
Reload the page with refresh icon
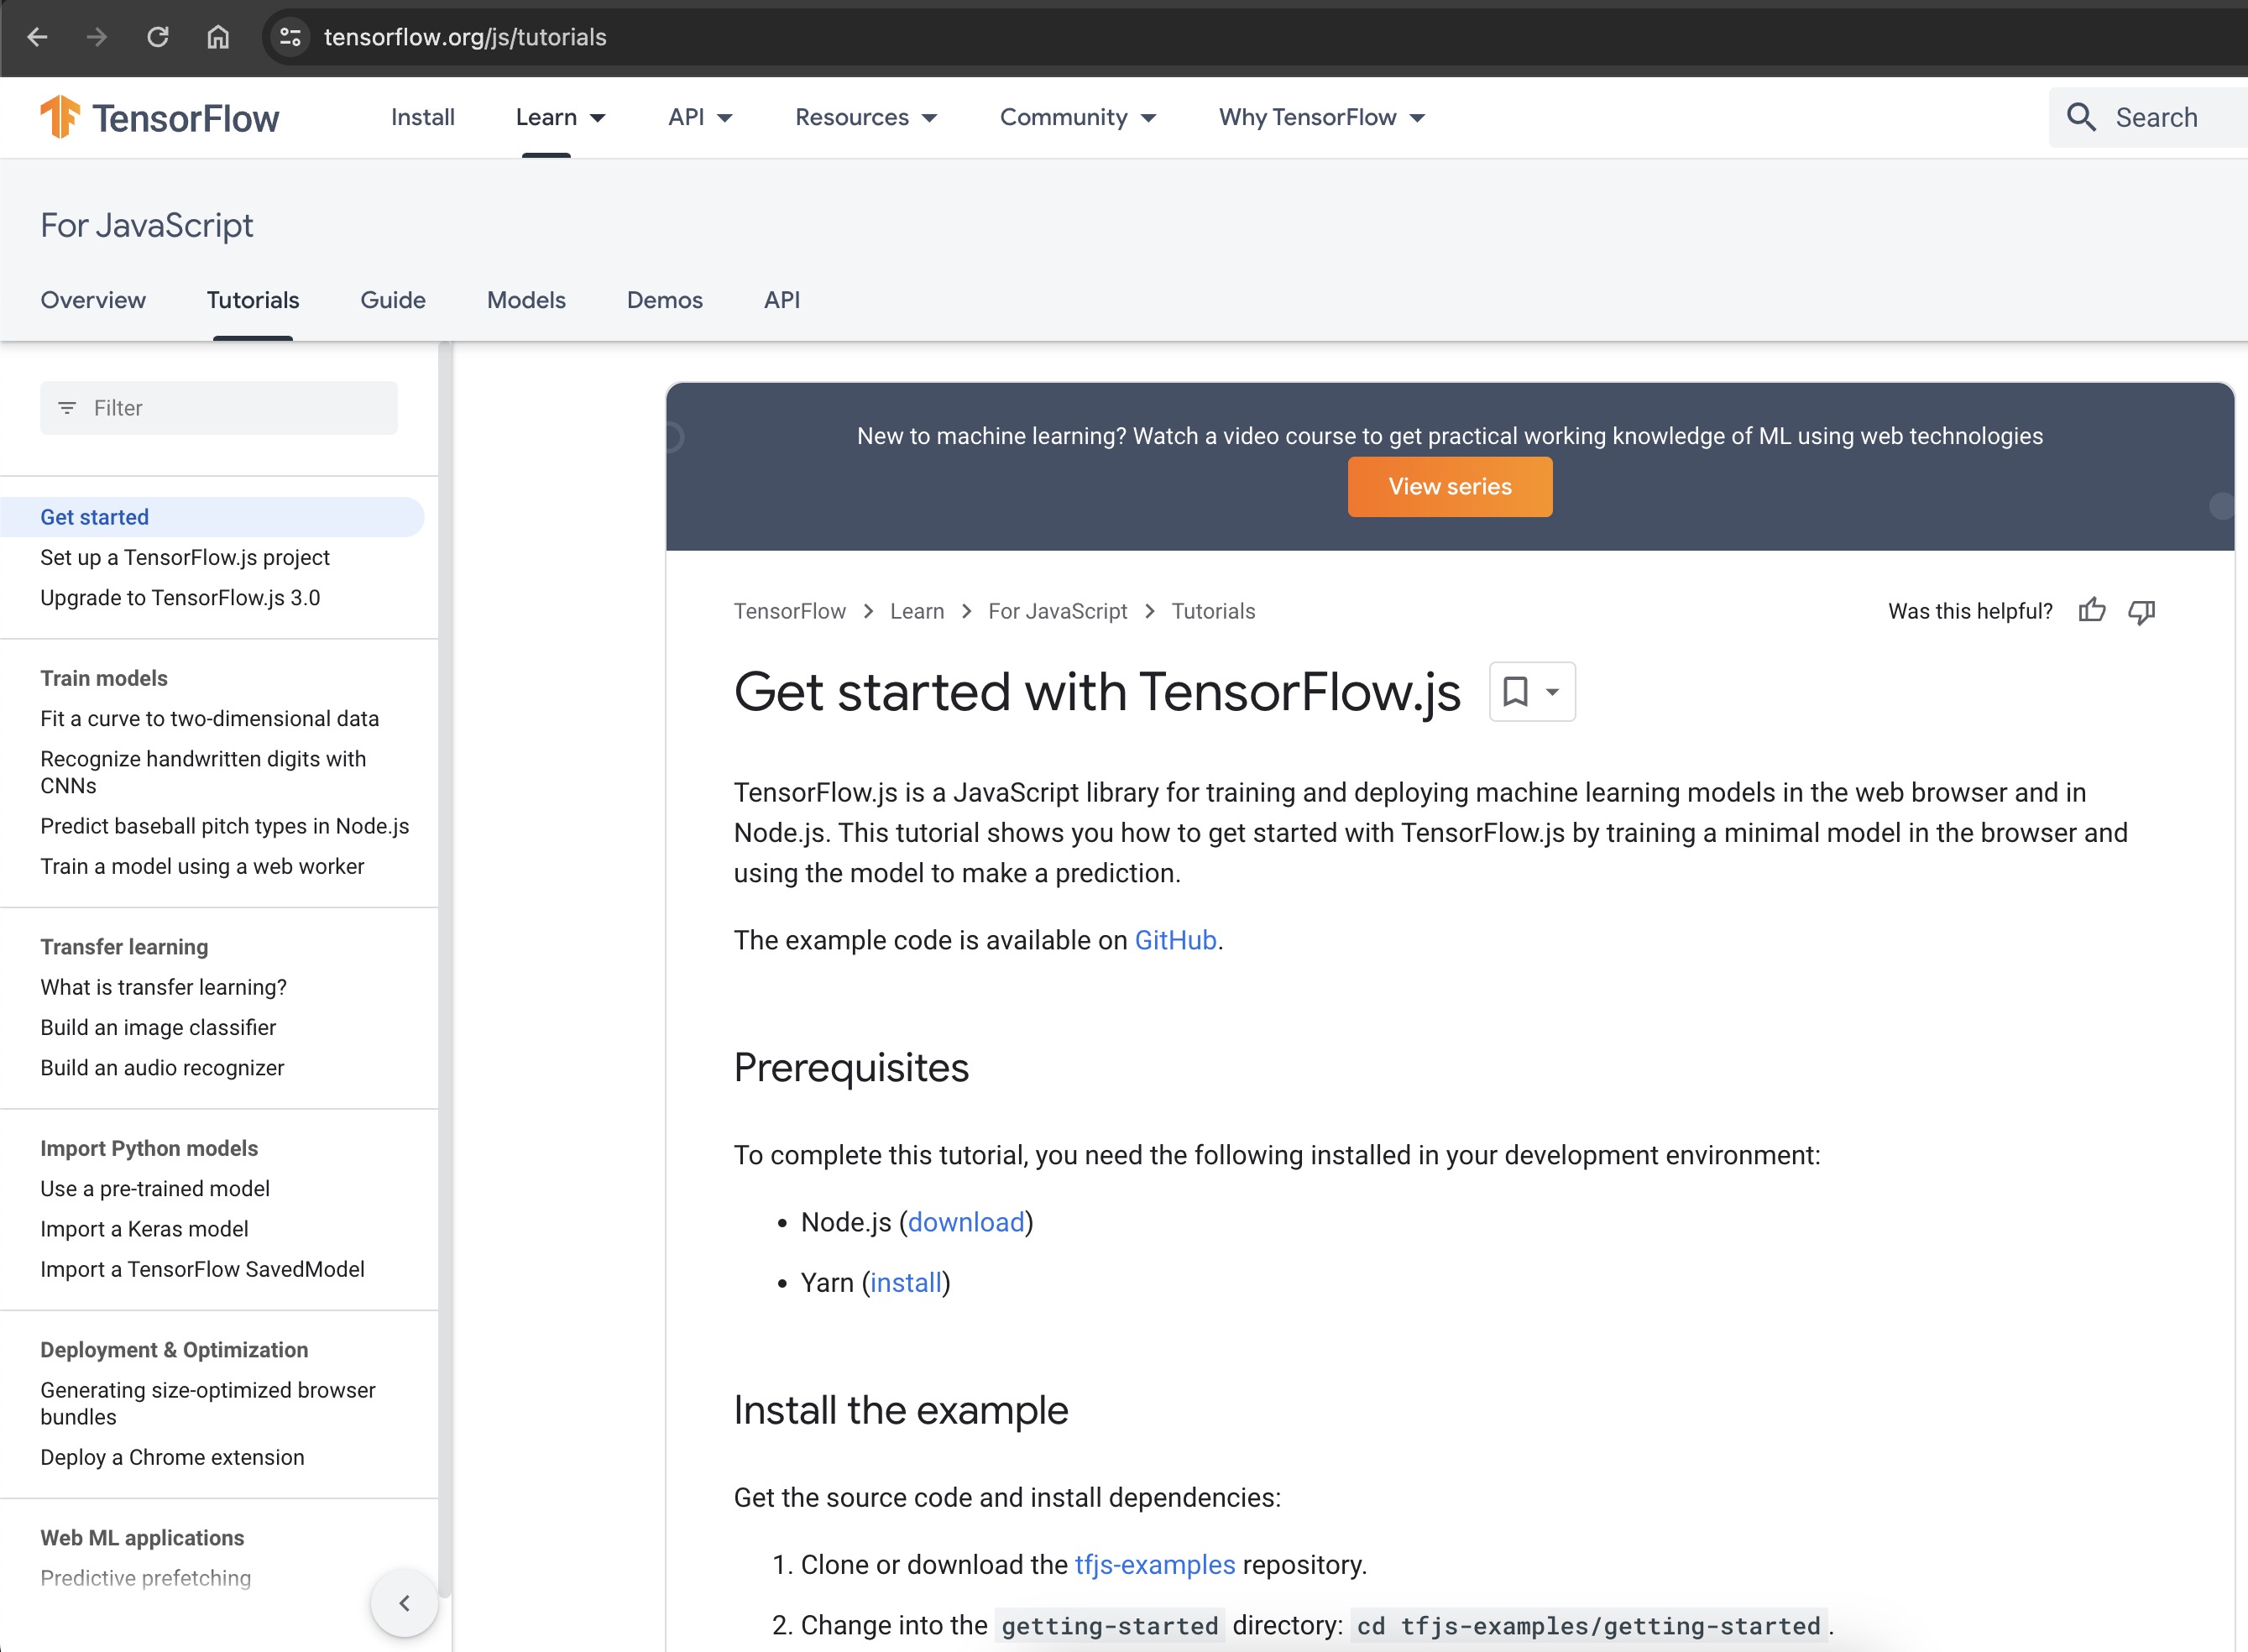pyautogui.click(x=157, y=37)
